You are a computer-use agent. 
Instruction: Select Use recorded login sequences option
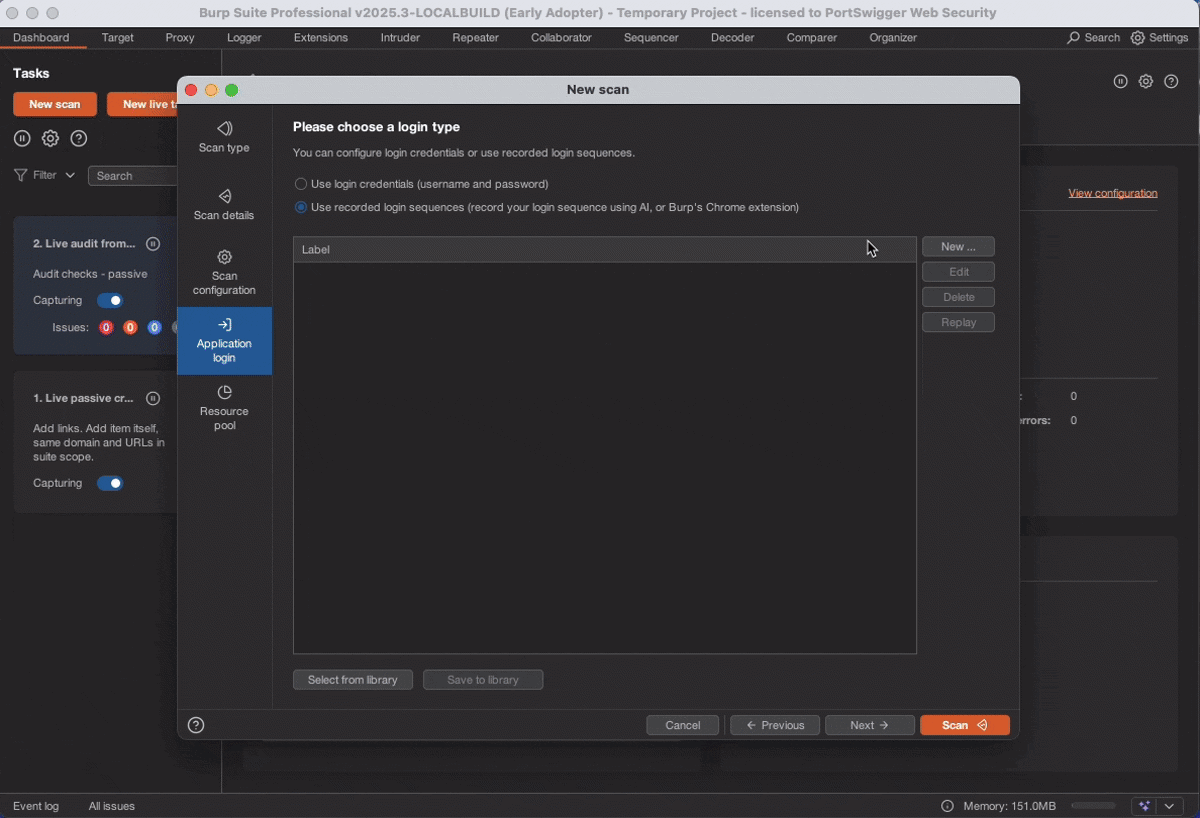[x=301, y=207]
